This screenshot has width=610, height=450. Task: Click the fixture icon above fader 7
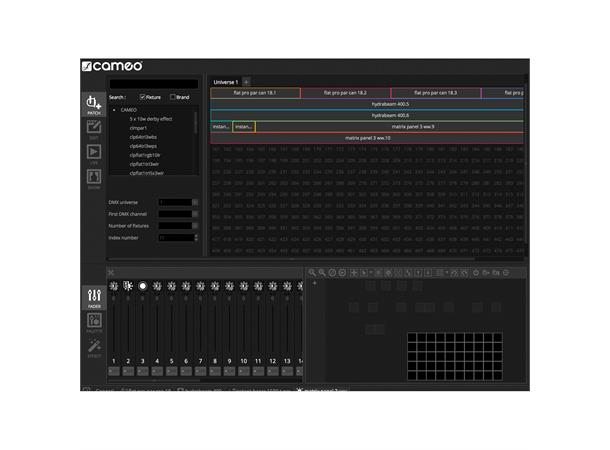tap(200, 286)
